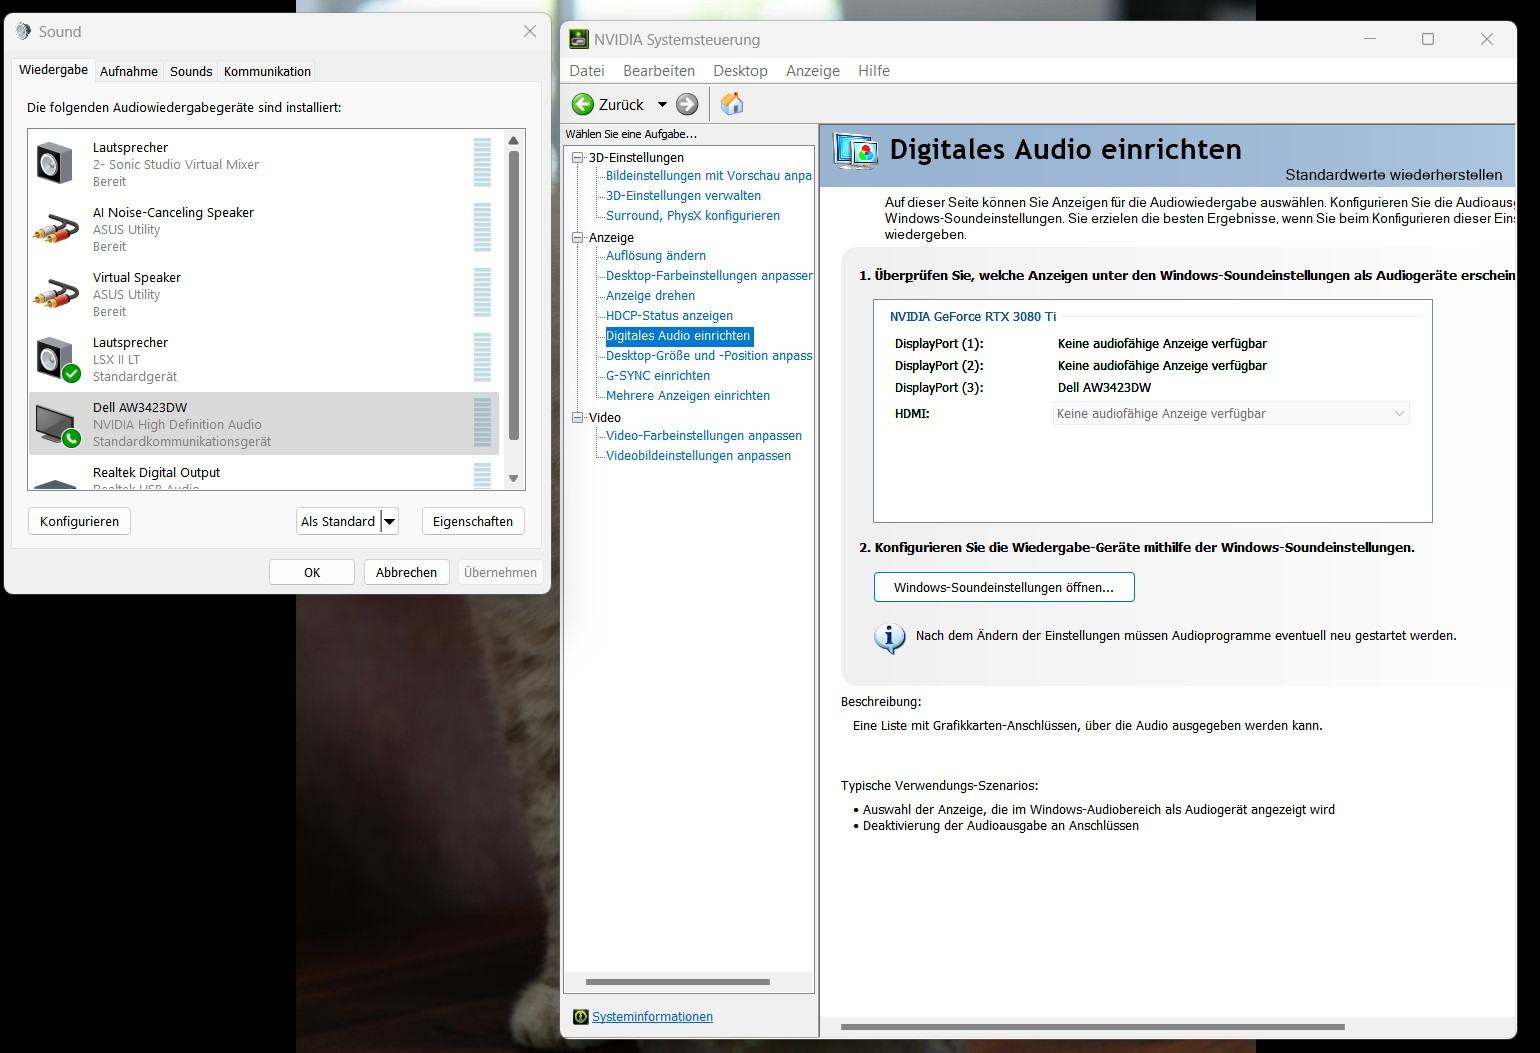Collapse the 3D-Einstellungen tree node
This screenshot has height=1053, width=1540.
577,157
